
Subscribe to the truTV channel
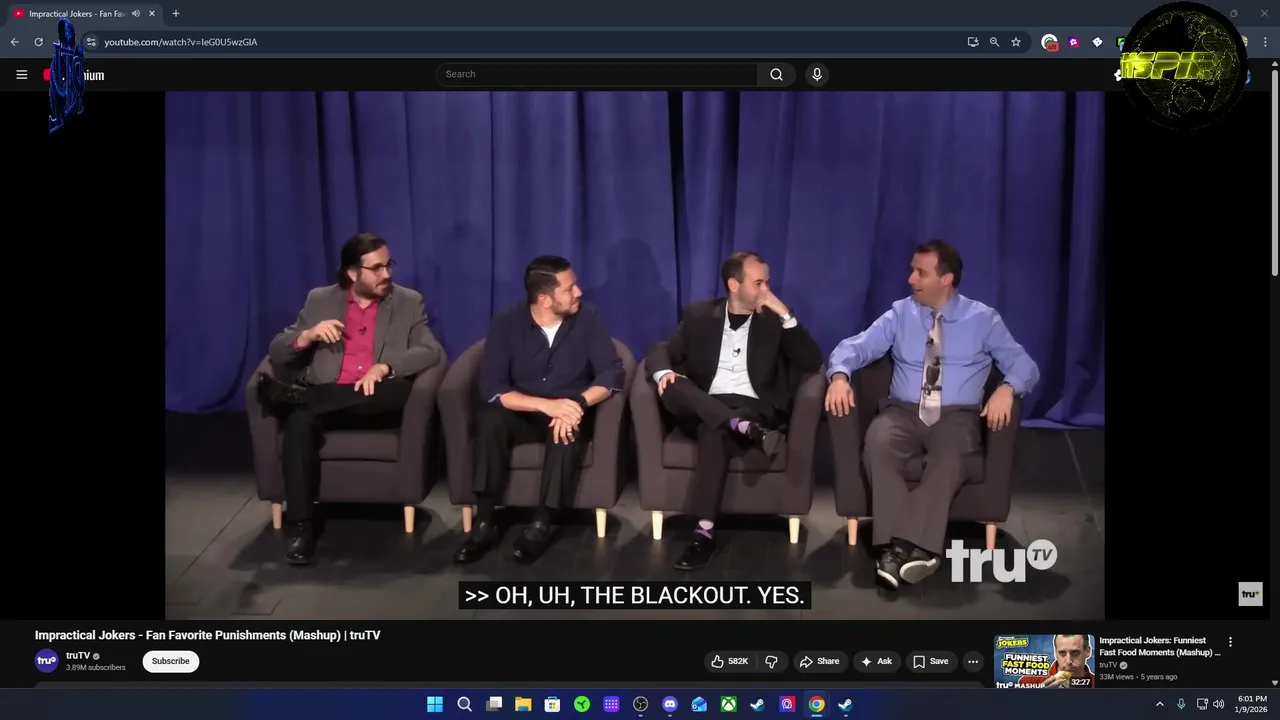[x=171, y=661]
